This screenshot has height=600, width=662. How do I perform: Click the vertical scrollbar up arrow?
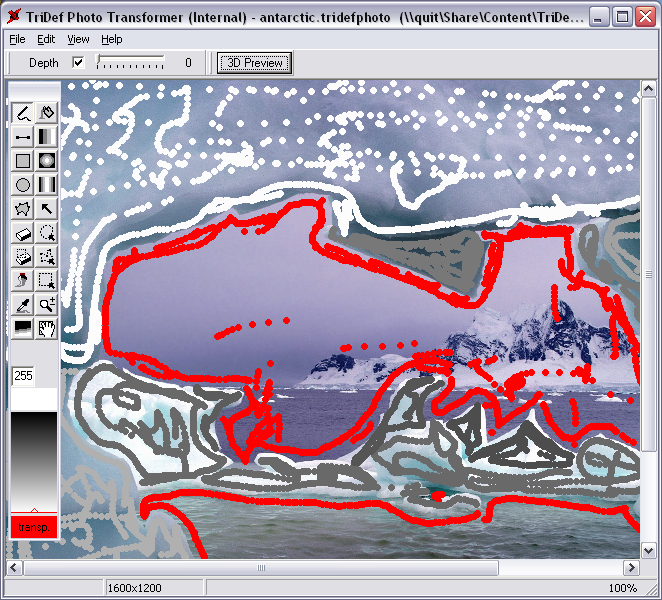point(648,89)
